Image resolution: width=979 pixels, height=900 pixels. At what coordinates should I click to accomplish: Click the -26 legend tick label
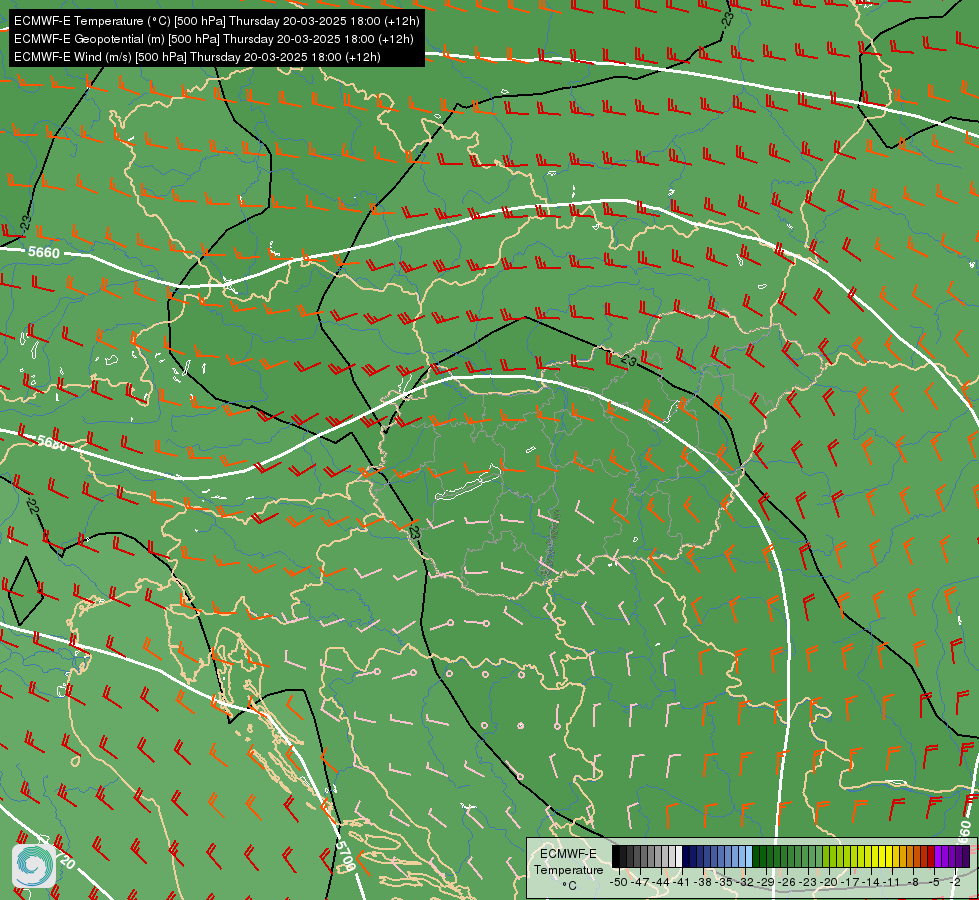787,883
